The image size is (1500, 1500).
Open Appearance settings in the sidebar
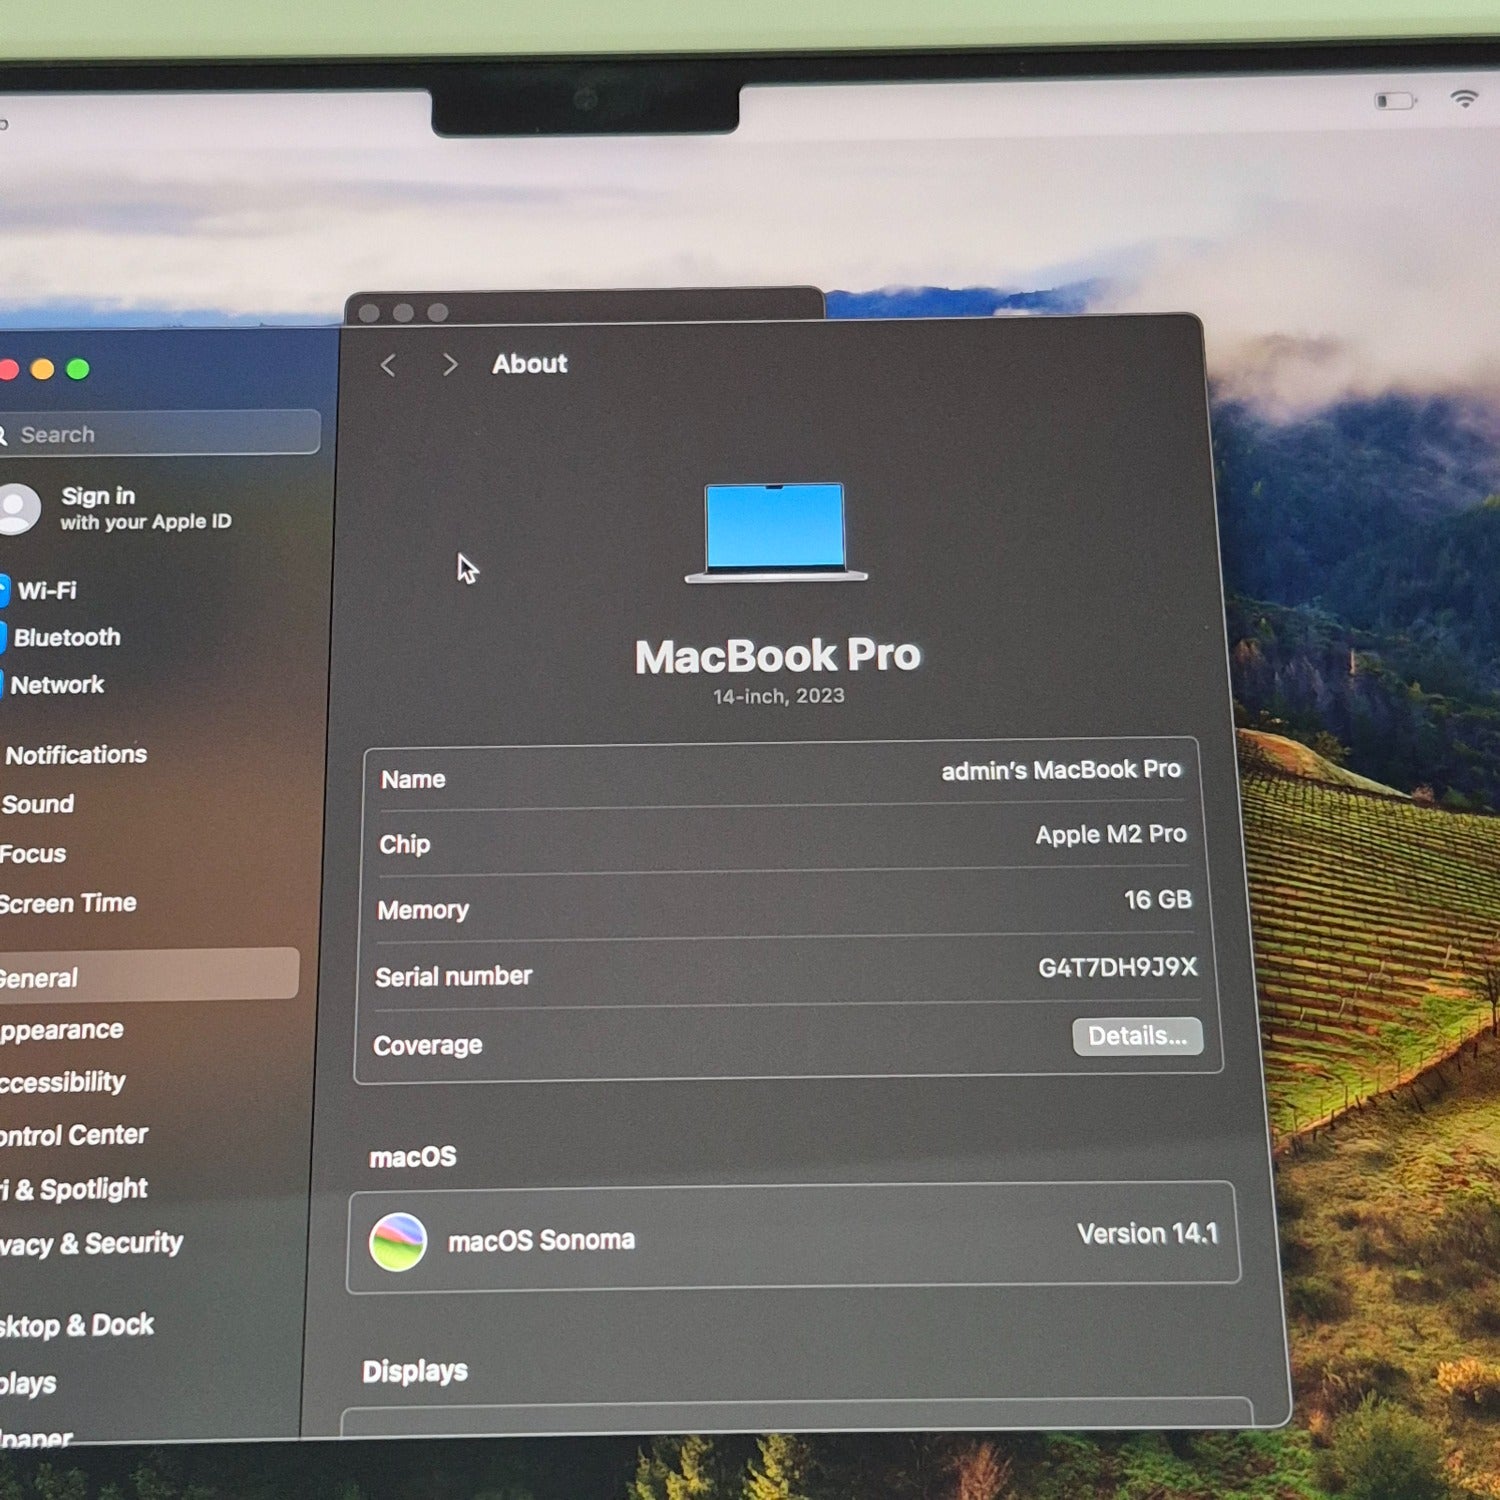tap(62, 1030)
